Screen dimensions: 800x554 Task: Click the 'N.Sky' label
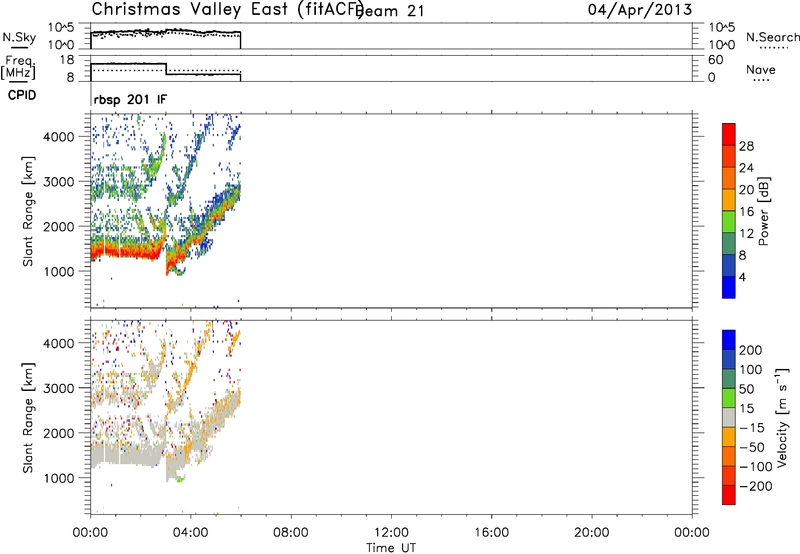[x=19, y=38]
